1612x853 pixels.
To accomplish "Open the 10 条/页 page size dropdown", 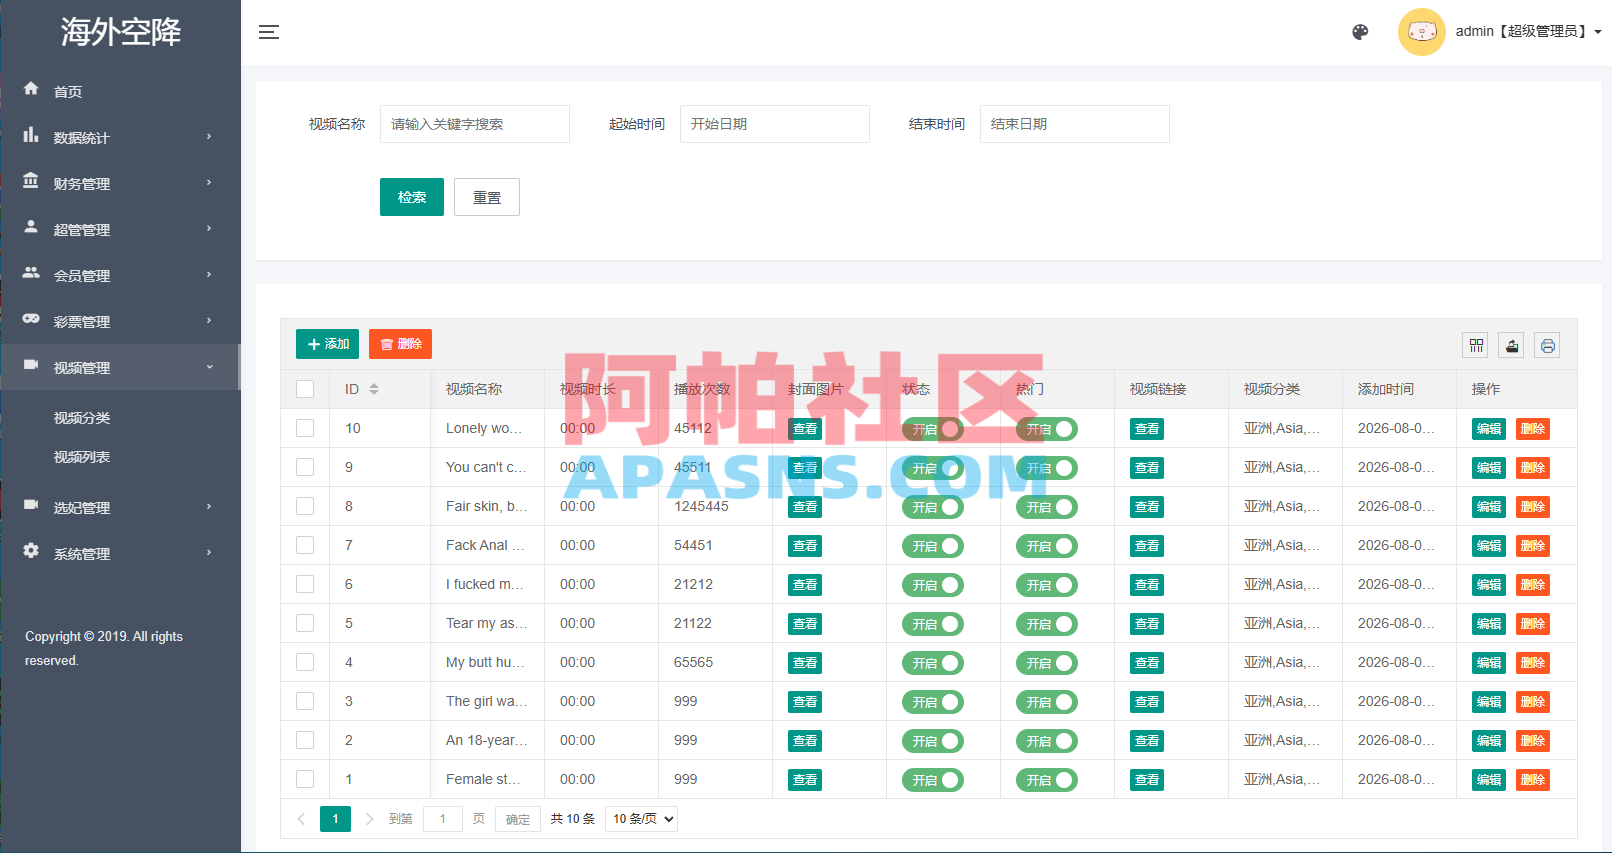I will [x=641, y=819].
